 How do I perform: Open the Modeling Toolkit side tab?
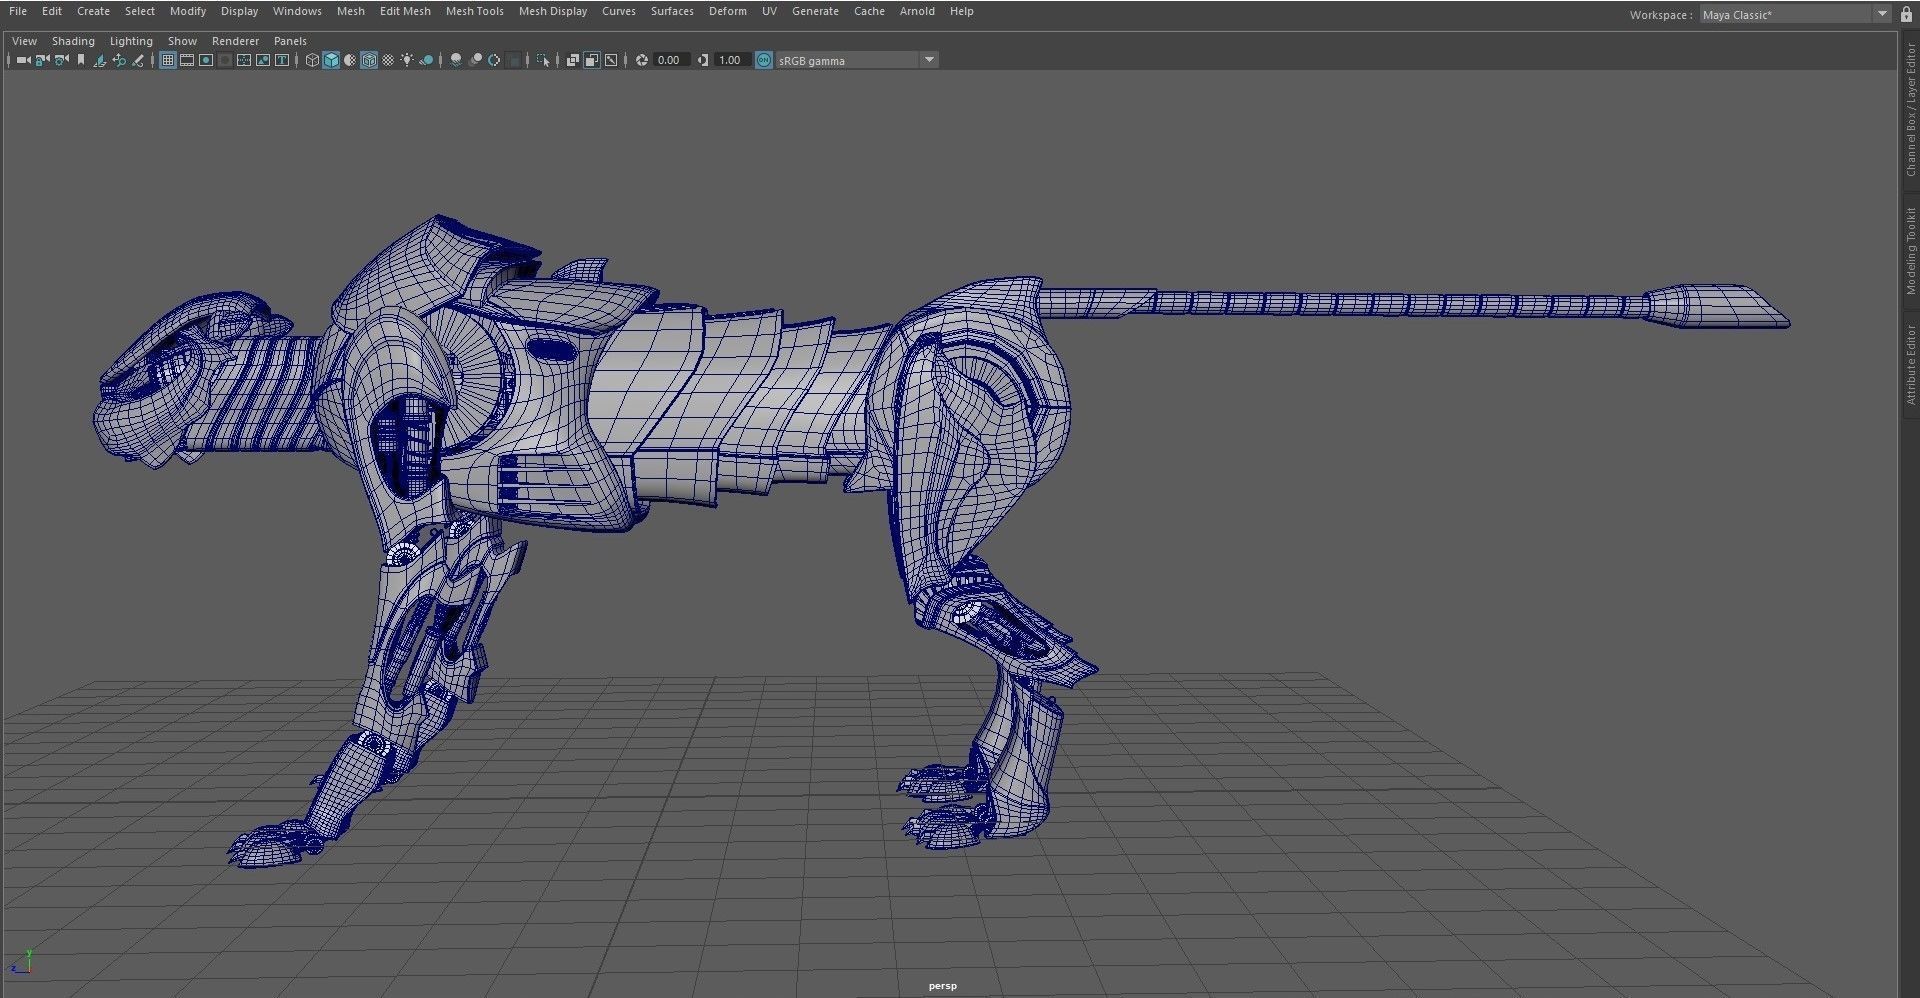[1910, 251]
